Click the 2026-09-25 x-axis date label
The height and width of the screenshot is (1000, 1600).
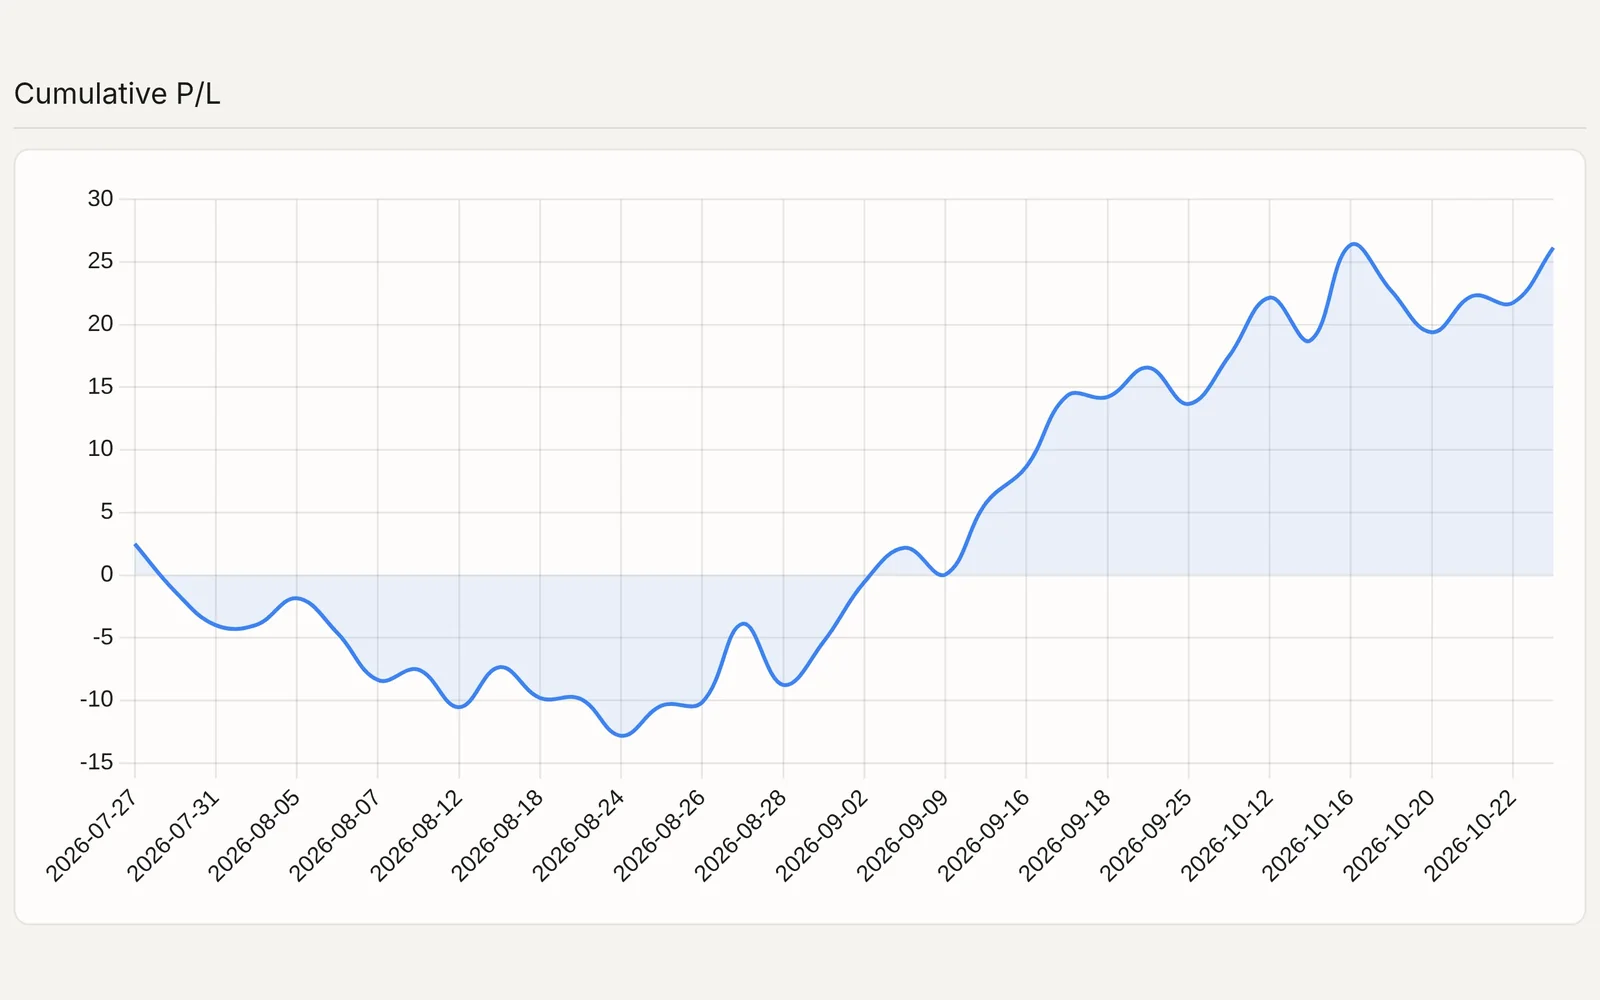pos(1145,836)
